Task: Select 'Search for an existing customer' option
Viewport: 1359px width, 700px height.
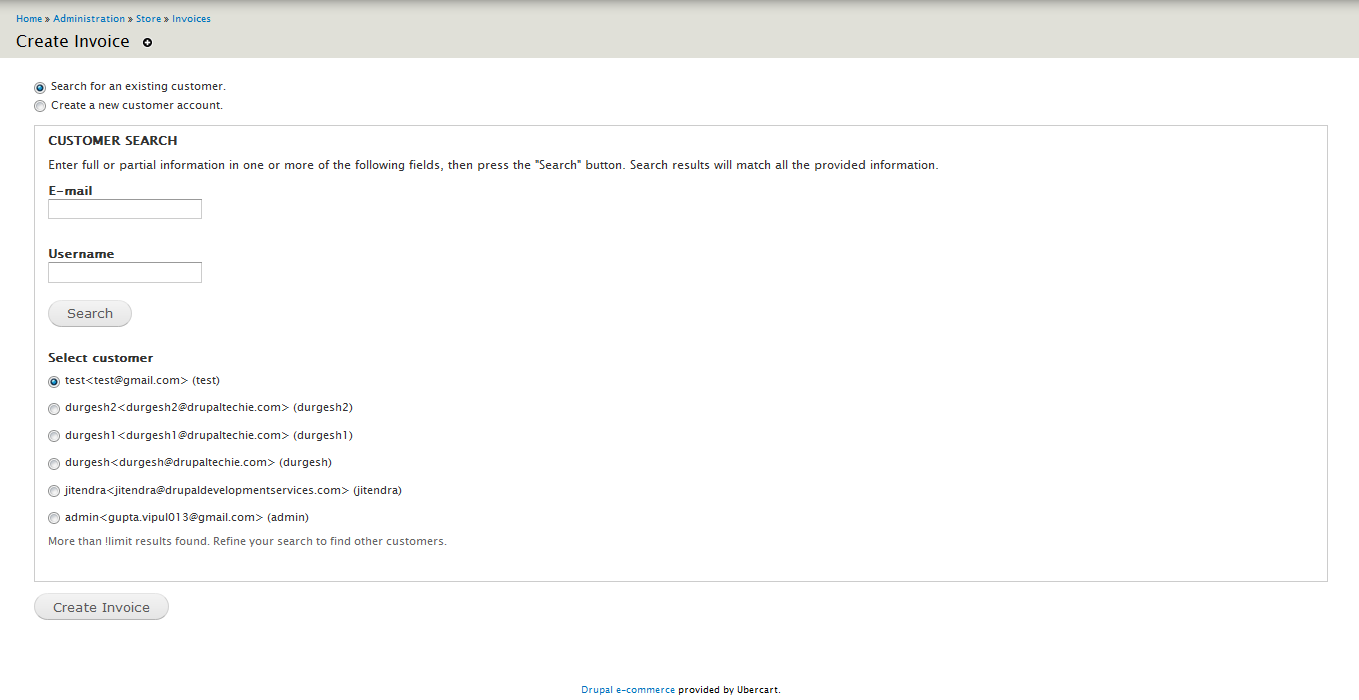Action: (40, 87)
